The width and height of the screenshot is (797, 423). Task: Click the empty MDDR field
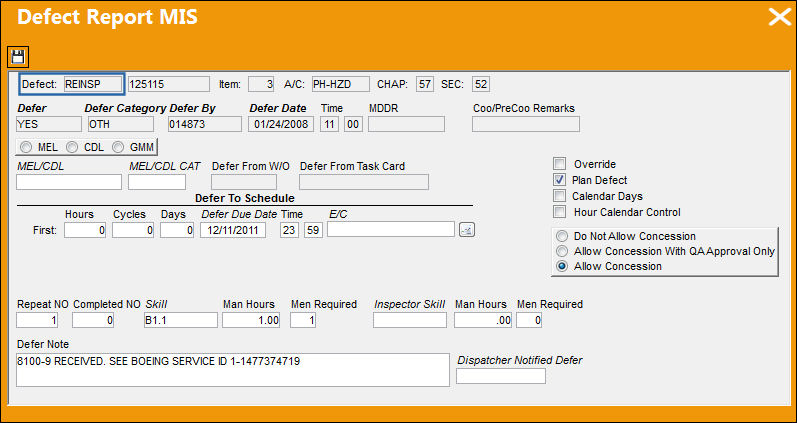click(406, 124)
